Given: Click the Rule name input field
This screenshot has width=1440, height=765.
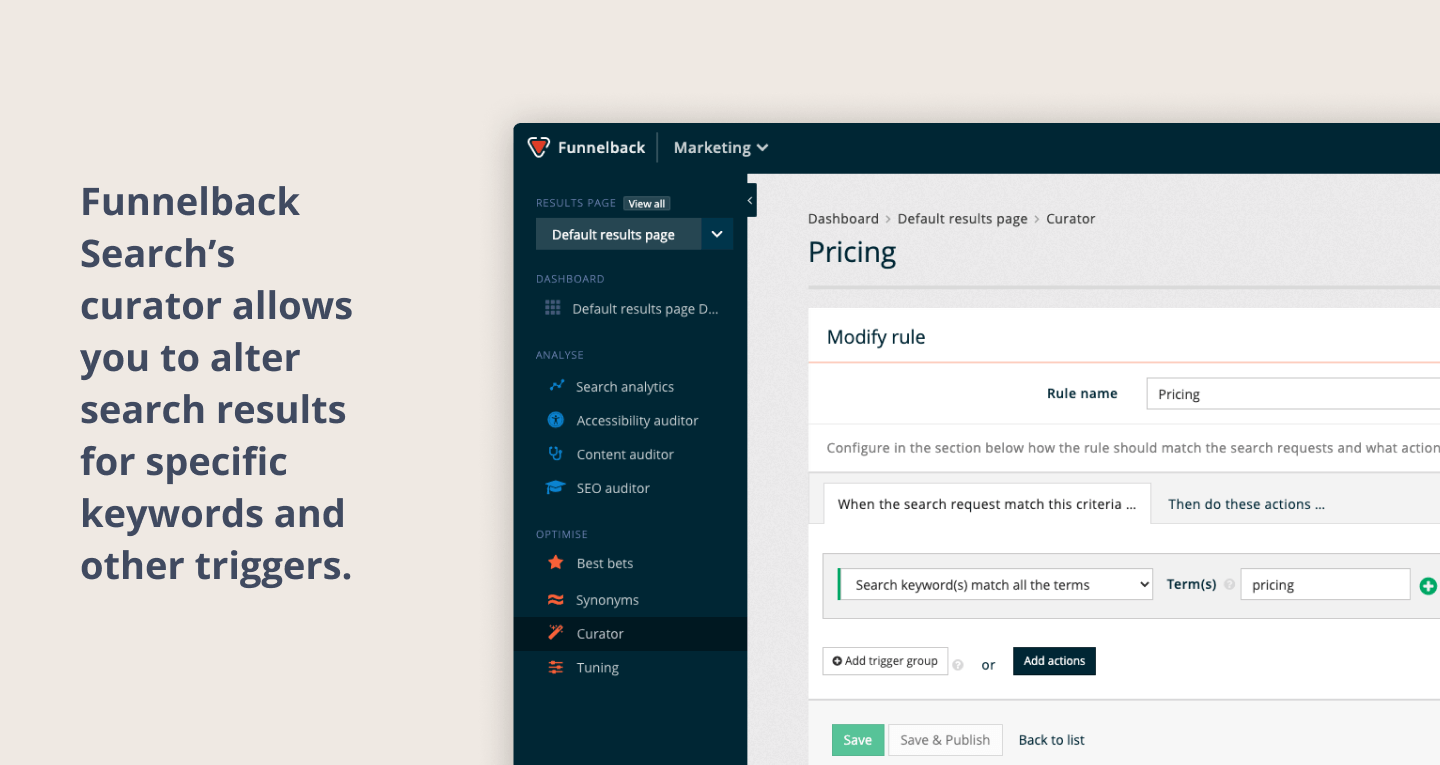Looking at the screenshot, I should coord(1293,394).
